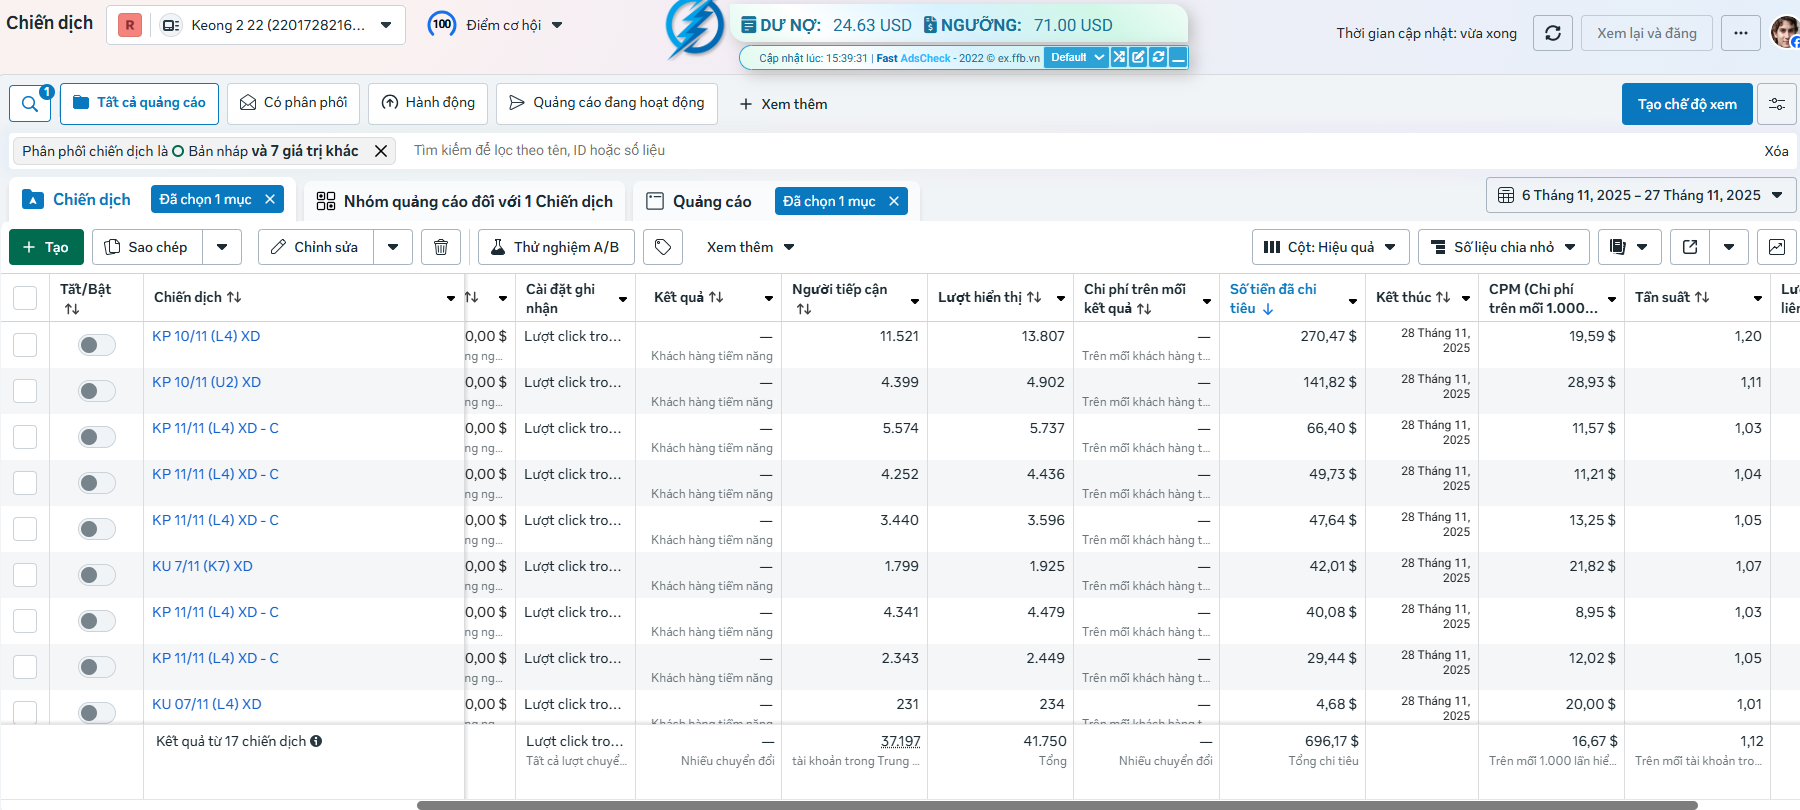This screenshot has width=1800, height=810.
Task: Click the 'Thử nghiệm A/B' button
Action: [x=556, y=247]
